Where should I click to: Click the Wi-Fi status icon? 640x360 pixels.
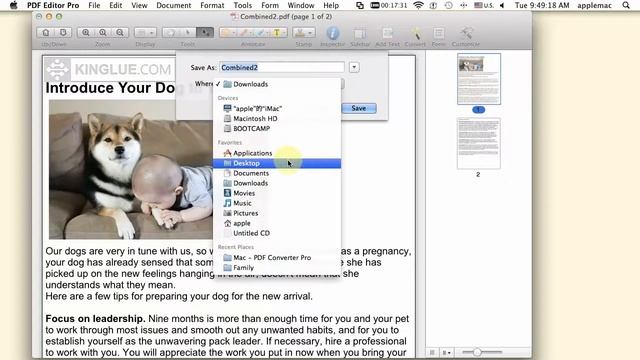418,5
